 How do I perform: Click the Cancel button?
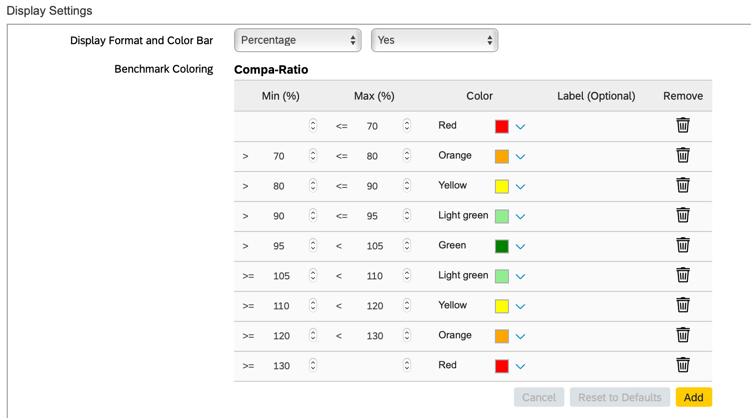(x=538, y=397)
